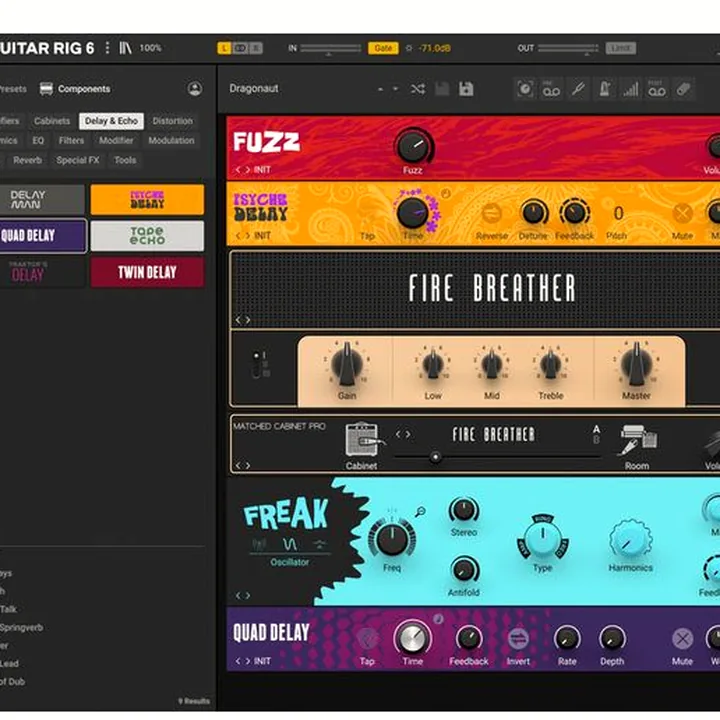
Task: Choose the Quad Delay component tile
Action: coord(43,236)
